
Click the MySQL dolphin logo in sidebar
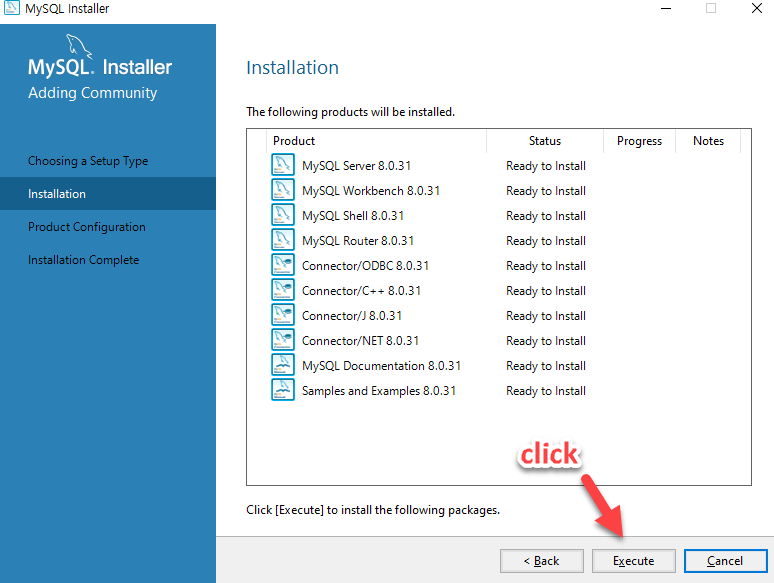[79, 46]
